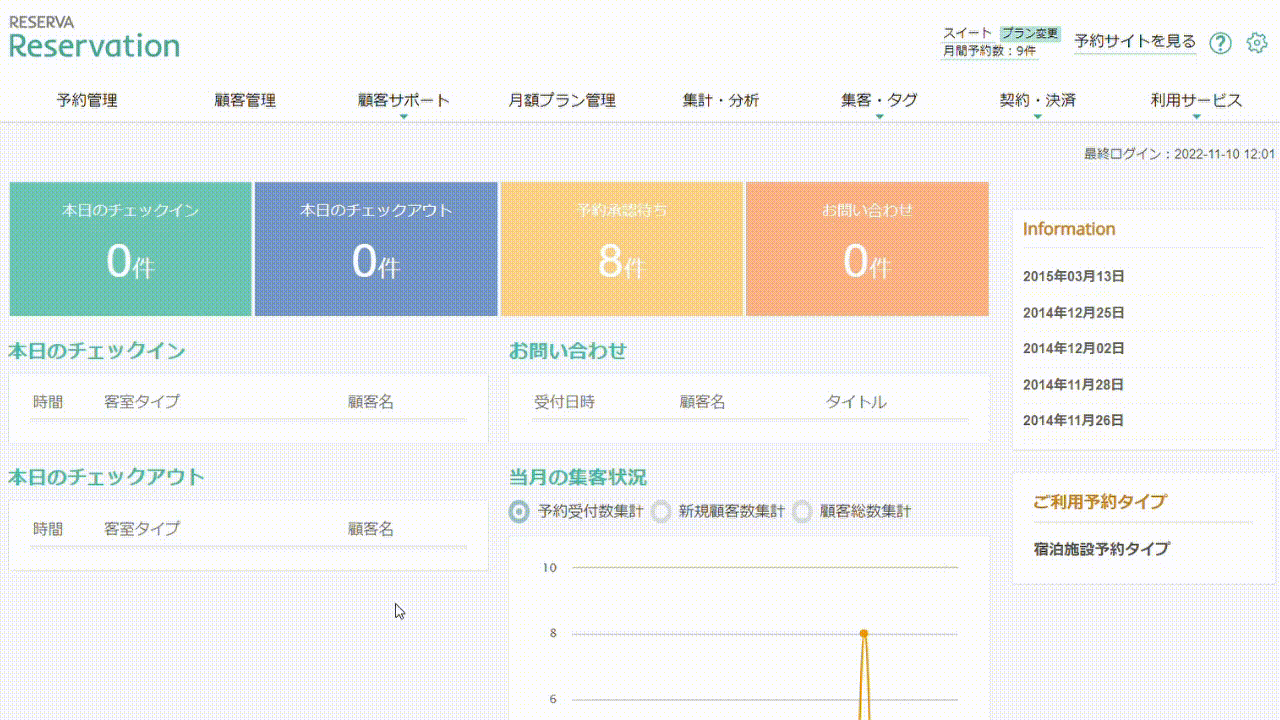Open the 本日のチェックイン summary card

pos(130,249)
